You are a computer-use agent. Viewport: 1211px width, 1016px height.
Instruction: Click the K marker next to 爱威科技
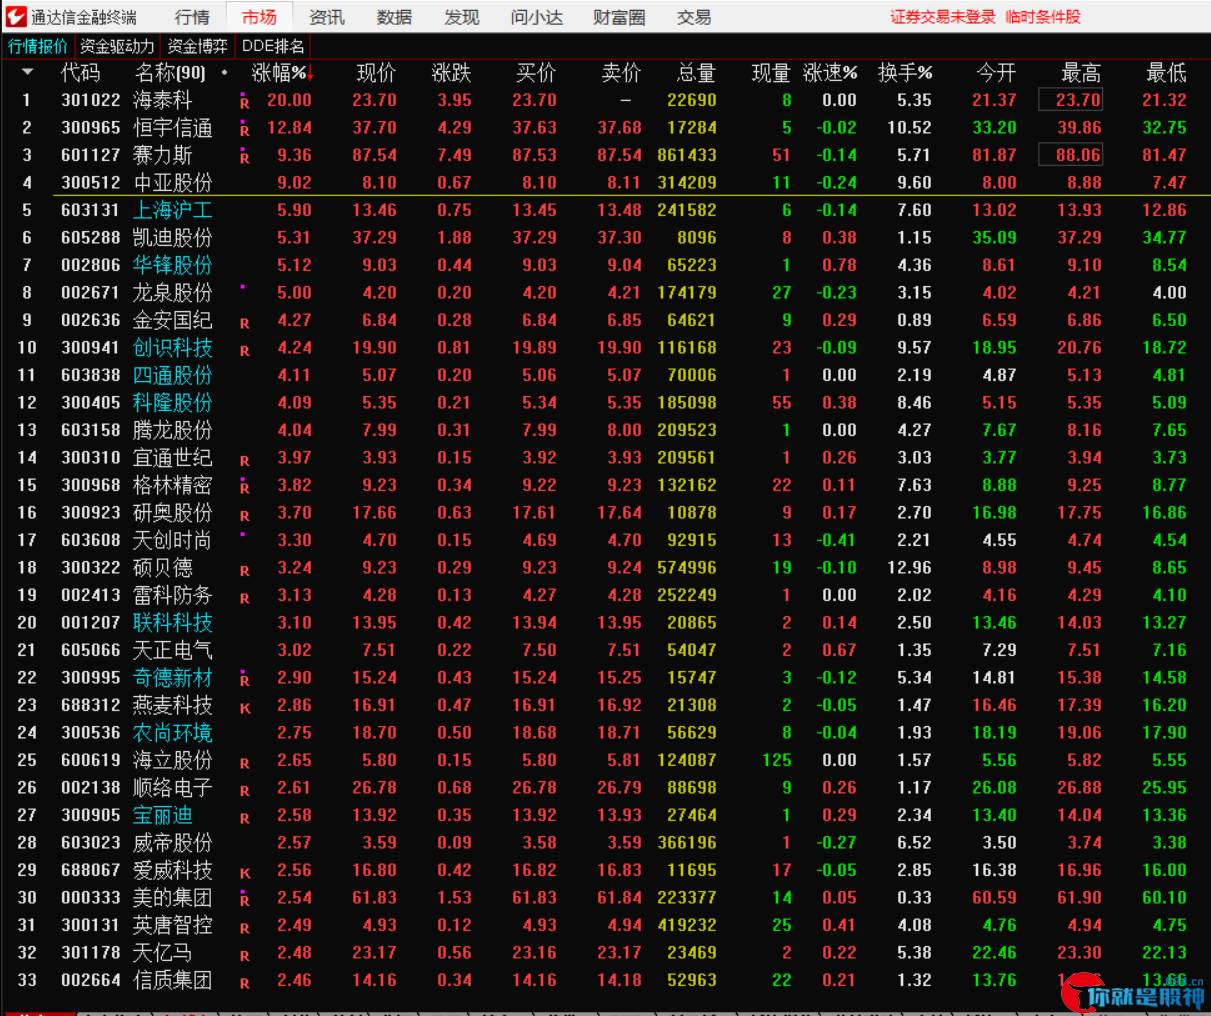coord(245,873)
